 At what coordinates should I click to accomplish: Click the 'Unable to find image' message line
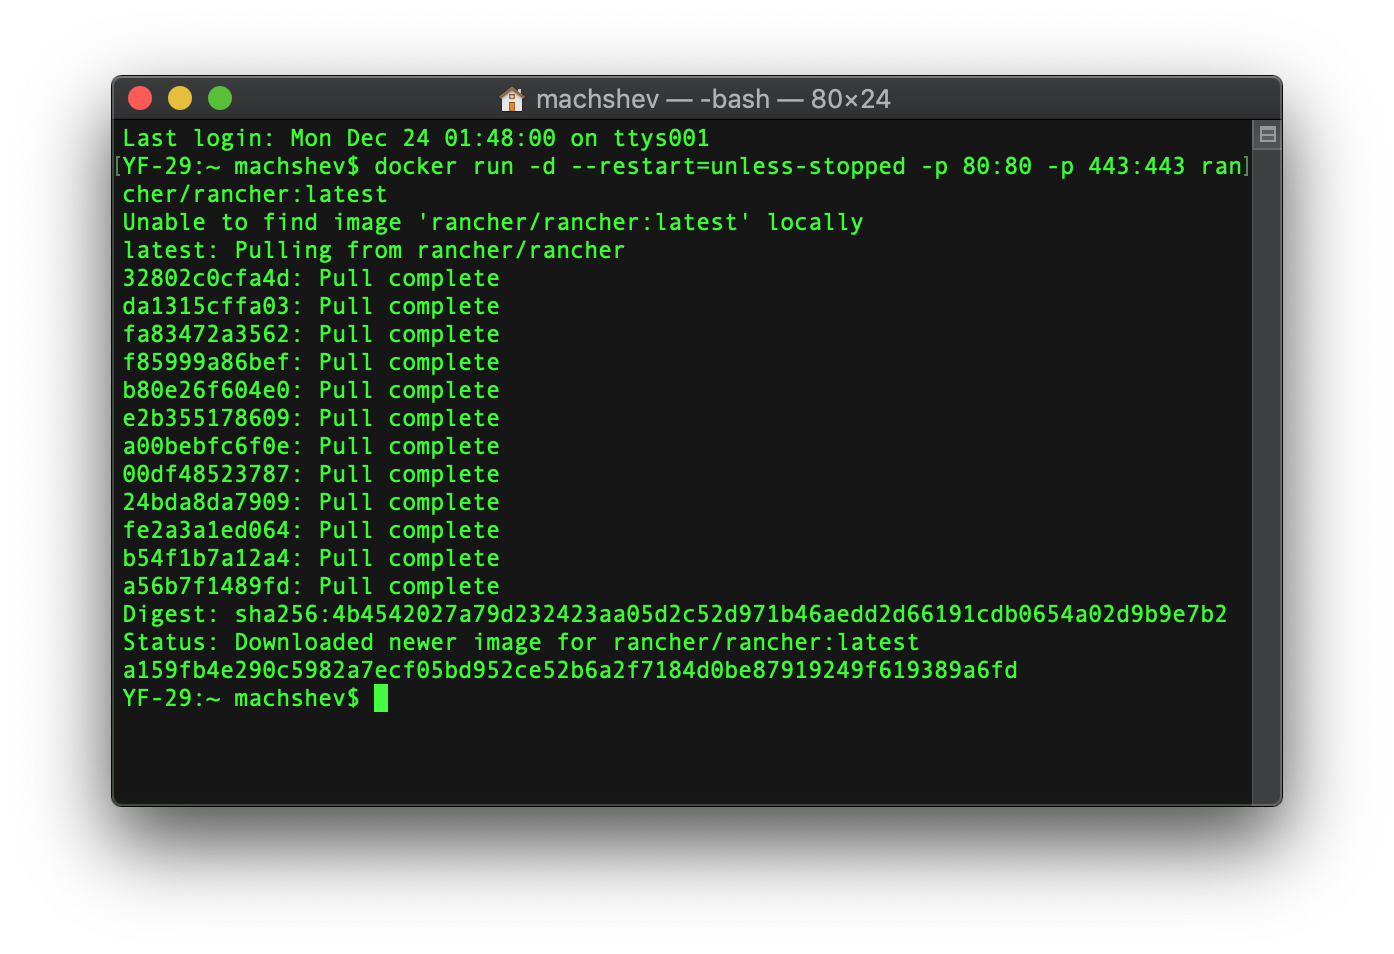click(x=493, y=222)
